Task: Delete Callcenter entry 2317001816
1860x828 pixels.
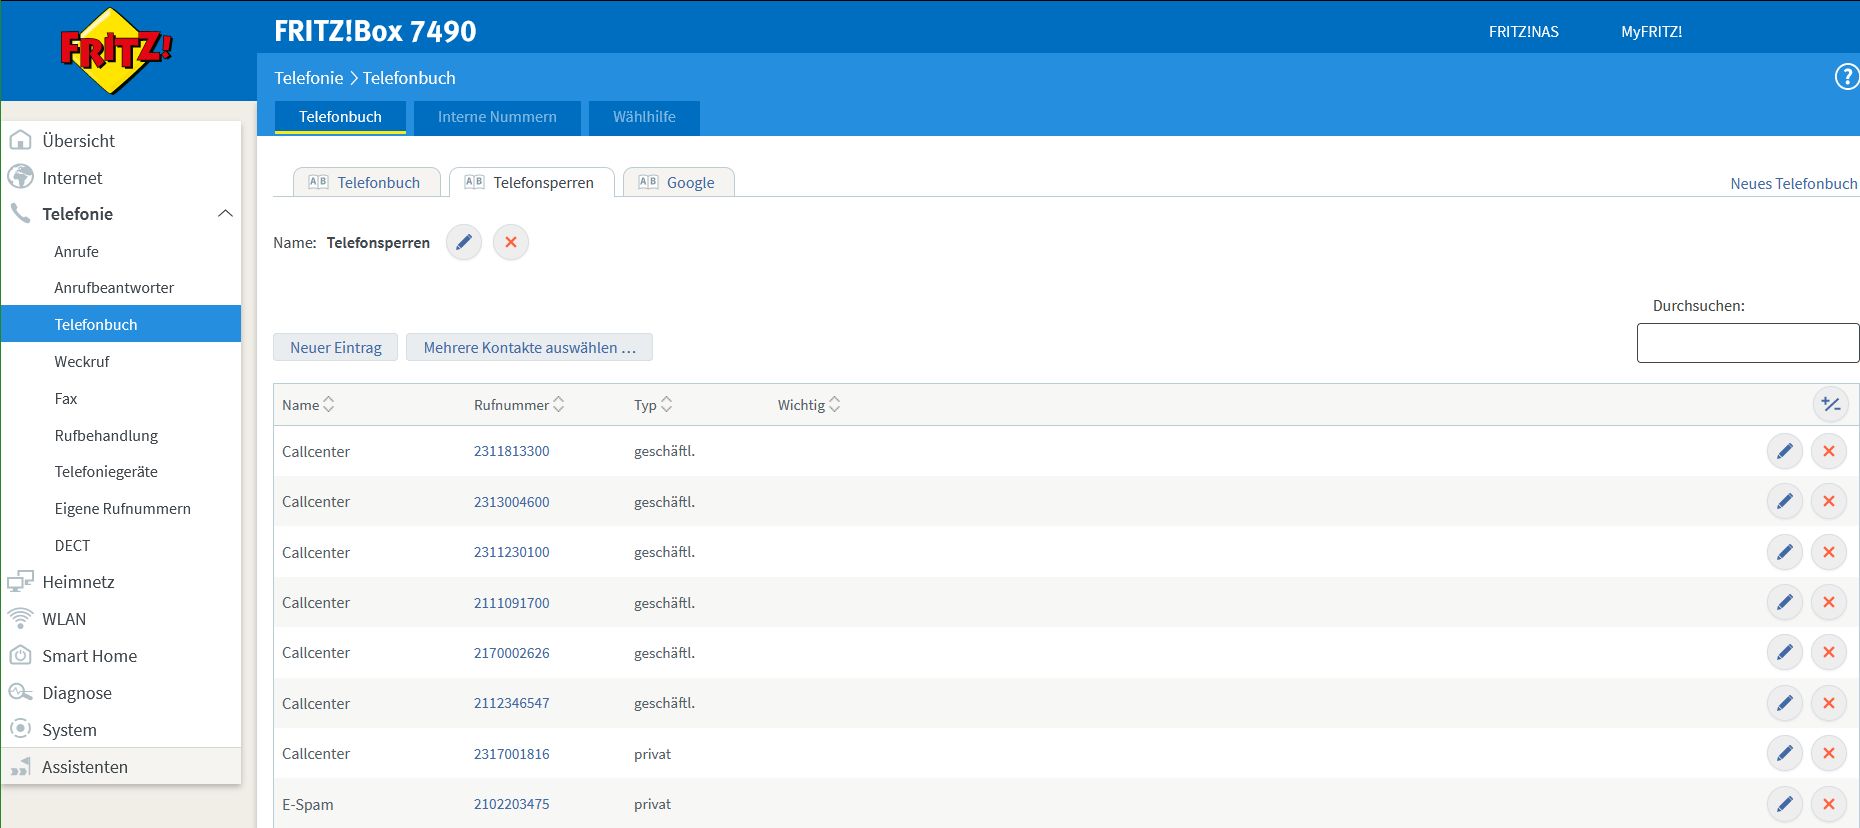Action: point(1829,753)
